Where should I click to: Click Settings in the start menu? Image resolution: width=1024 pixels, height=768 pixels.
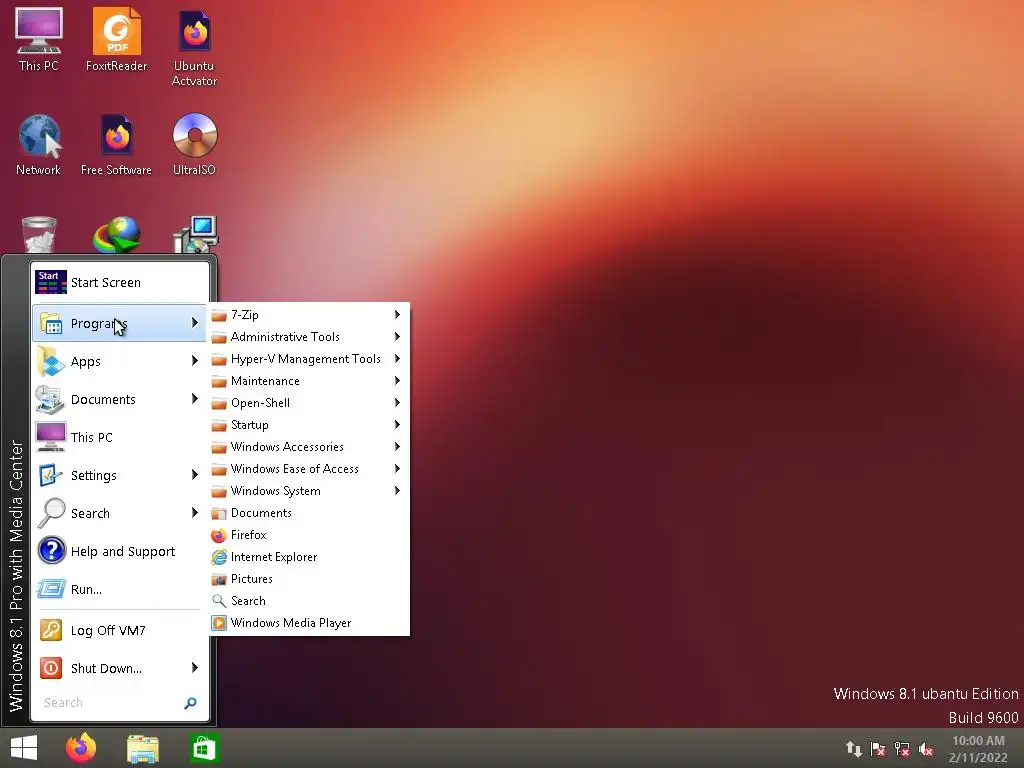coord(120,476)
